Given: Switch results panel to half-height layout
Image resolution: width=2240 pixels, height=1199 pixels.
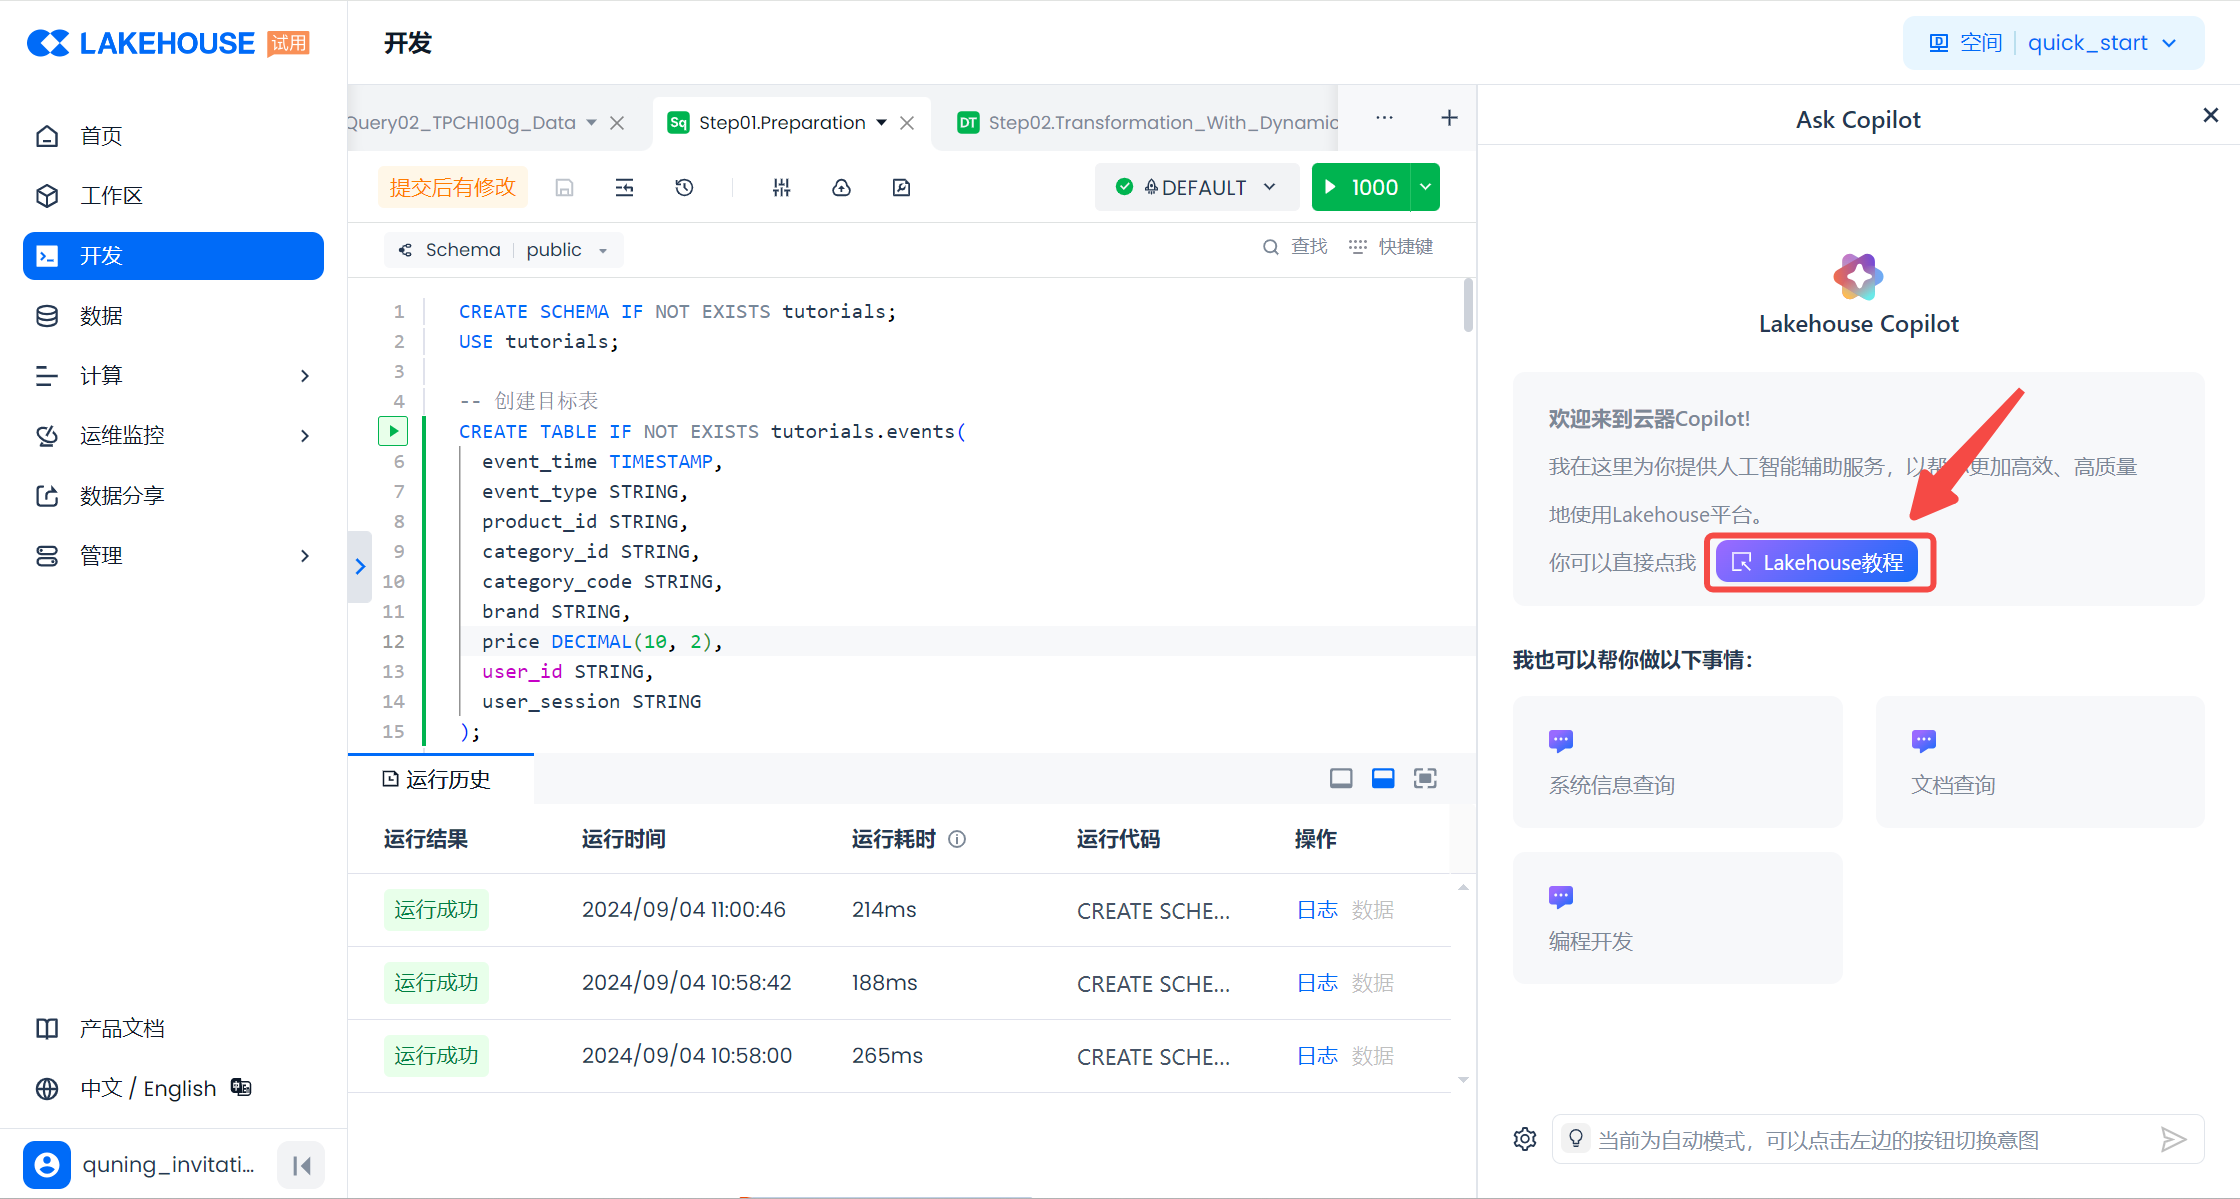Looking at the screenshot, I should [x=1383, y=779].
